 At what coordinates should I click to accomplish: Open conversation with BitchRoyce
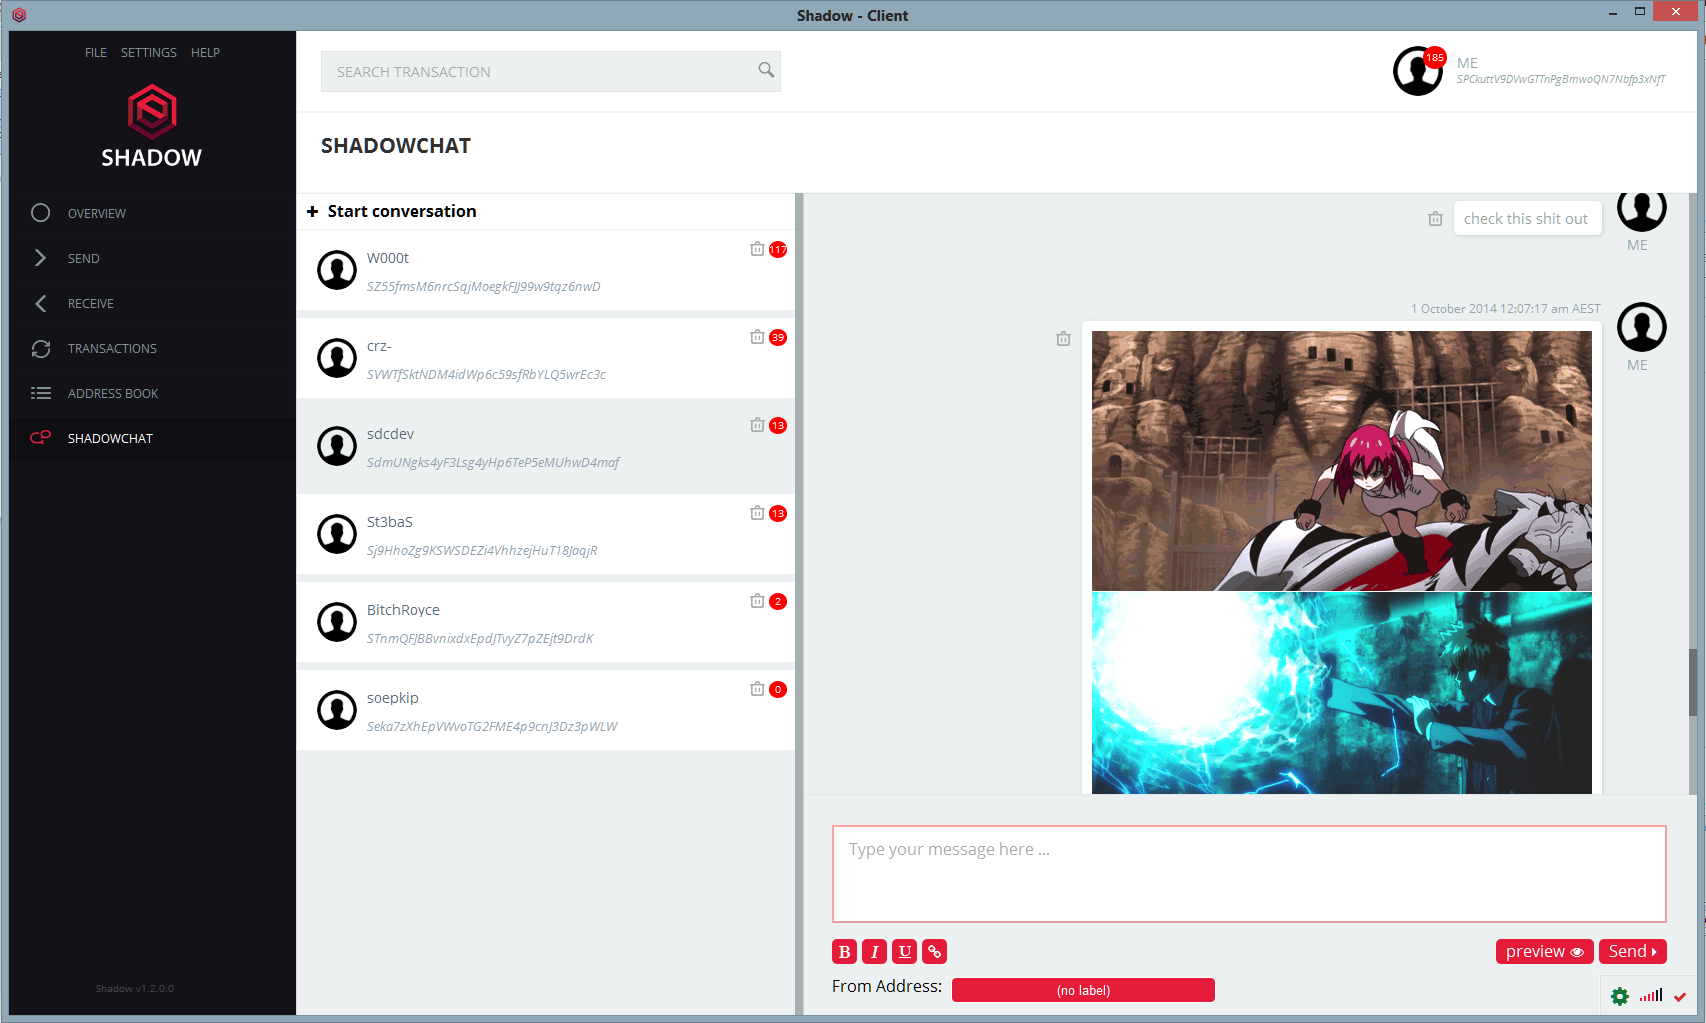(x=546, y=622)
